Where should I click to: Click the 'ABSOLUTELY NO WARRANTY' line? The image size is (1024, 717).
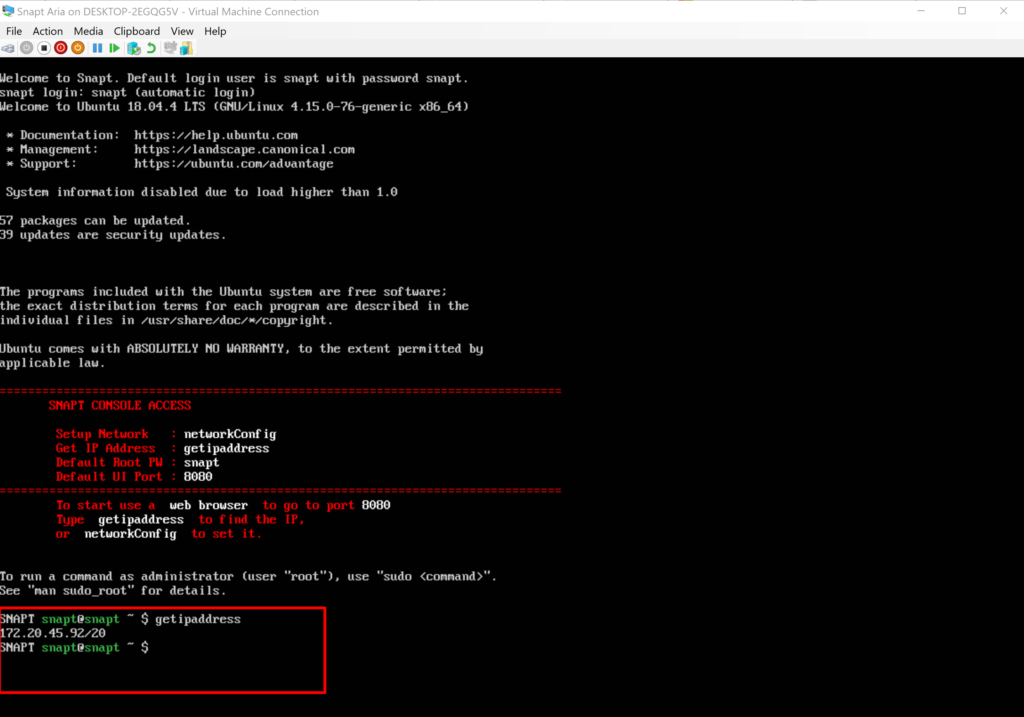coord(242,349)
